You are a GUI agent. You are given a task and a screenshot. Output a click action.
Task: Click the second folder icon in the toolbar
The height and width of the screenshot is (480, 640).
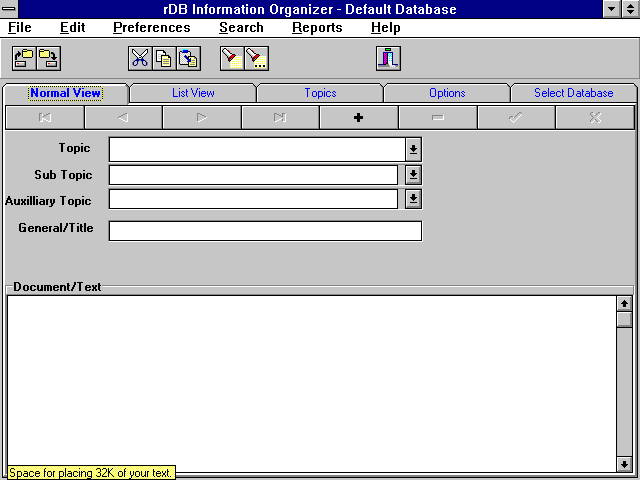[x=47, y=58]
